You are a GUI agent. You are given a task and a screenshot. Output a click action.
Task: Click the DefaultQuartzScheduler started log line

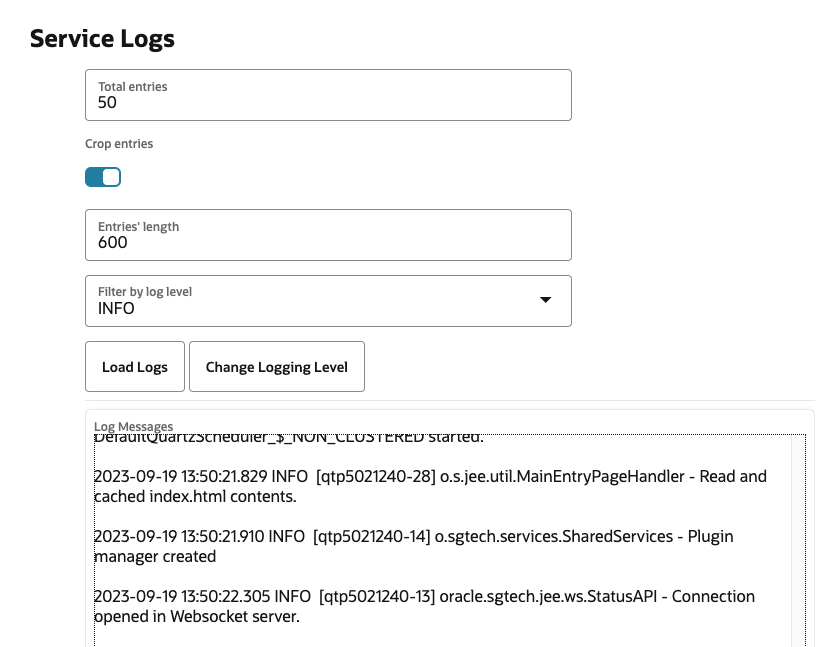point(288,438)
